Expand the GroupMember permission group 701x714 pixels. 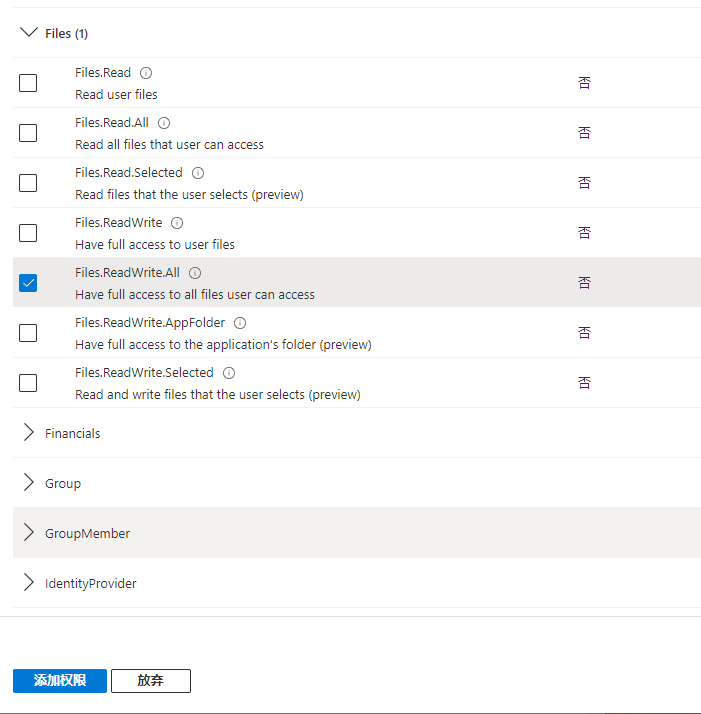pos(29,533)
